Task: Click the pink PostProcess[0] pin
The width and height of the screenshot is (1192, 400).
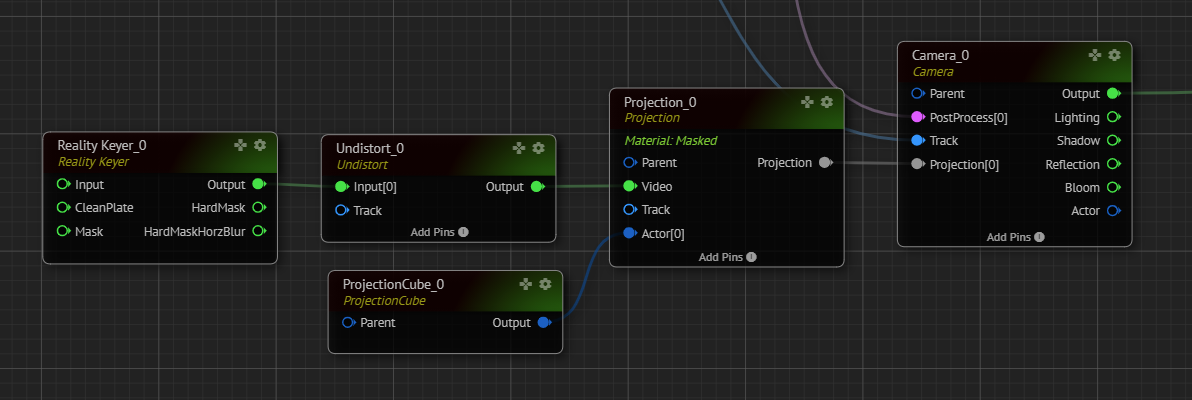Action: [x=918, y=117]
